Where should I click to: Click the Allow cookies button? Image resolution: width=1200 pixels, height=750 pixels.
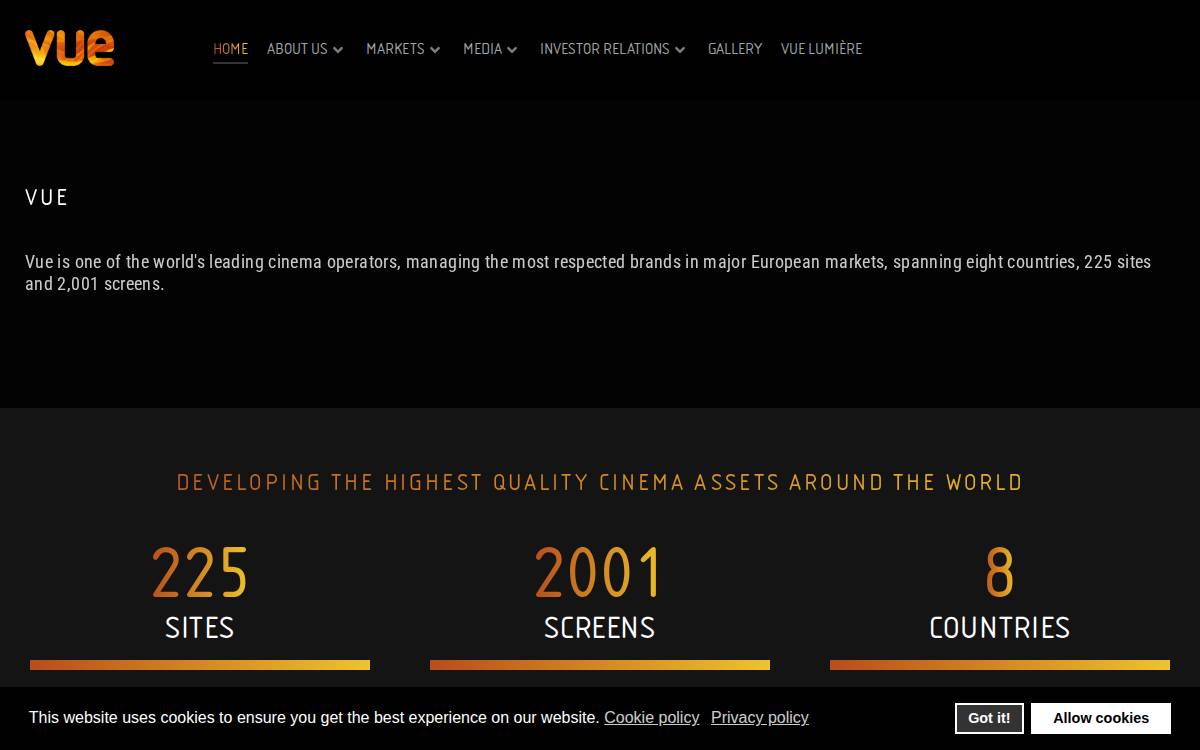[1101, 718]
